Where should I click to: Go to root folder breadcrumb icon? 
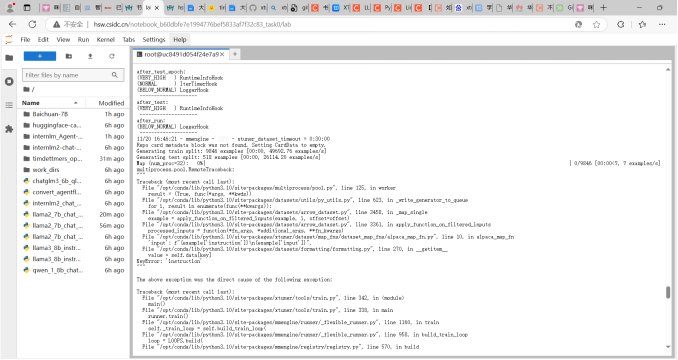[26, 89]
